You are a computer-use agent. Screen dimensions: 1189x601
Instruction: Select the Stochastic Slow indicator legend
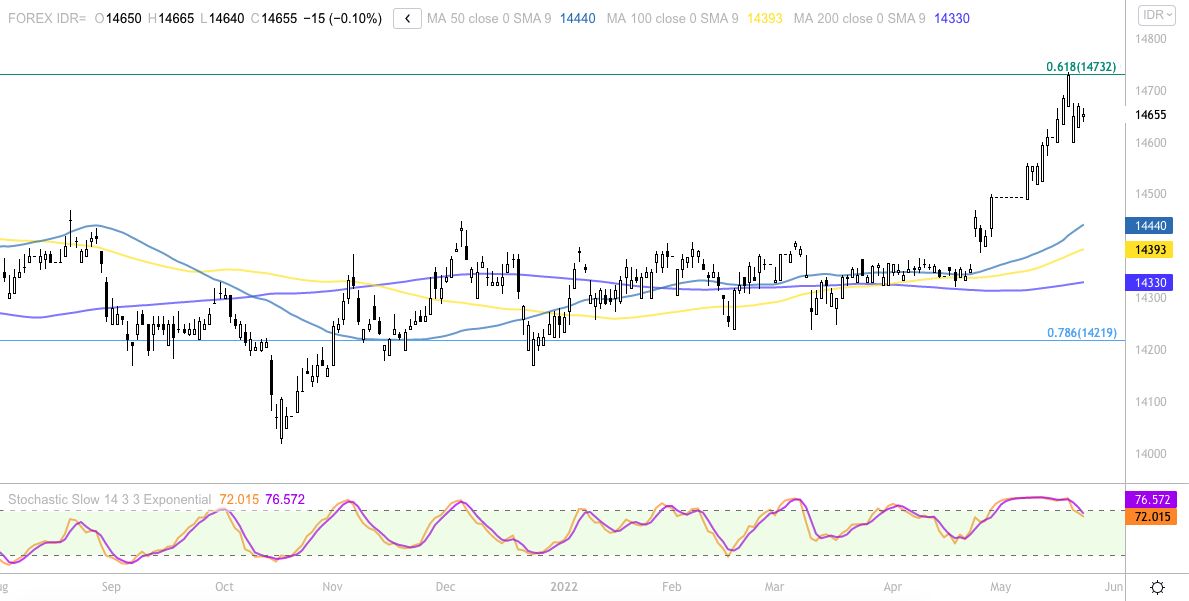[109, 499]
